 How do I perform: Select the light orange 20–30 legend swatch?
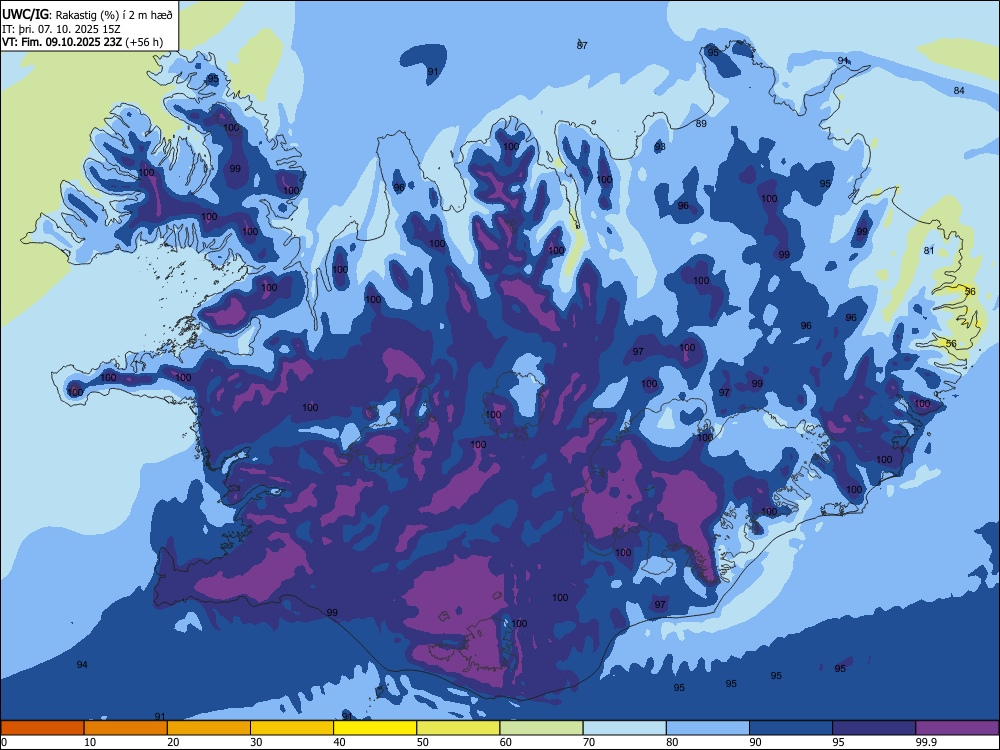click(209, 728)
